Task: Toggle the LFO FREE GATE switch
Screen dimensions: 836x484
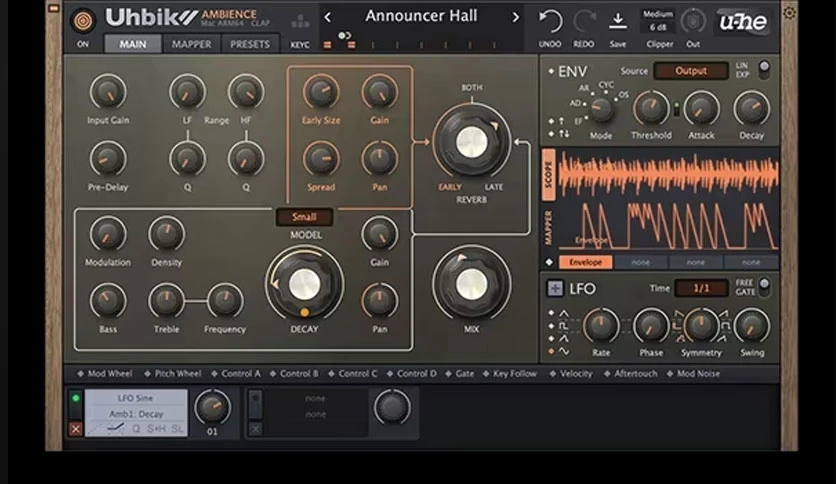Action: [764, 287]
